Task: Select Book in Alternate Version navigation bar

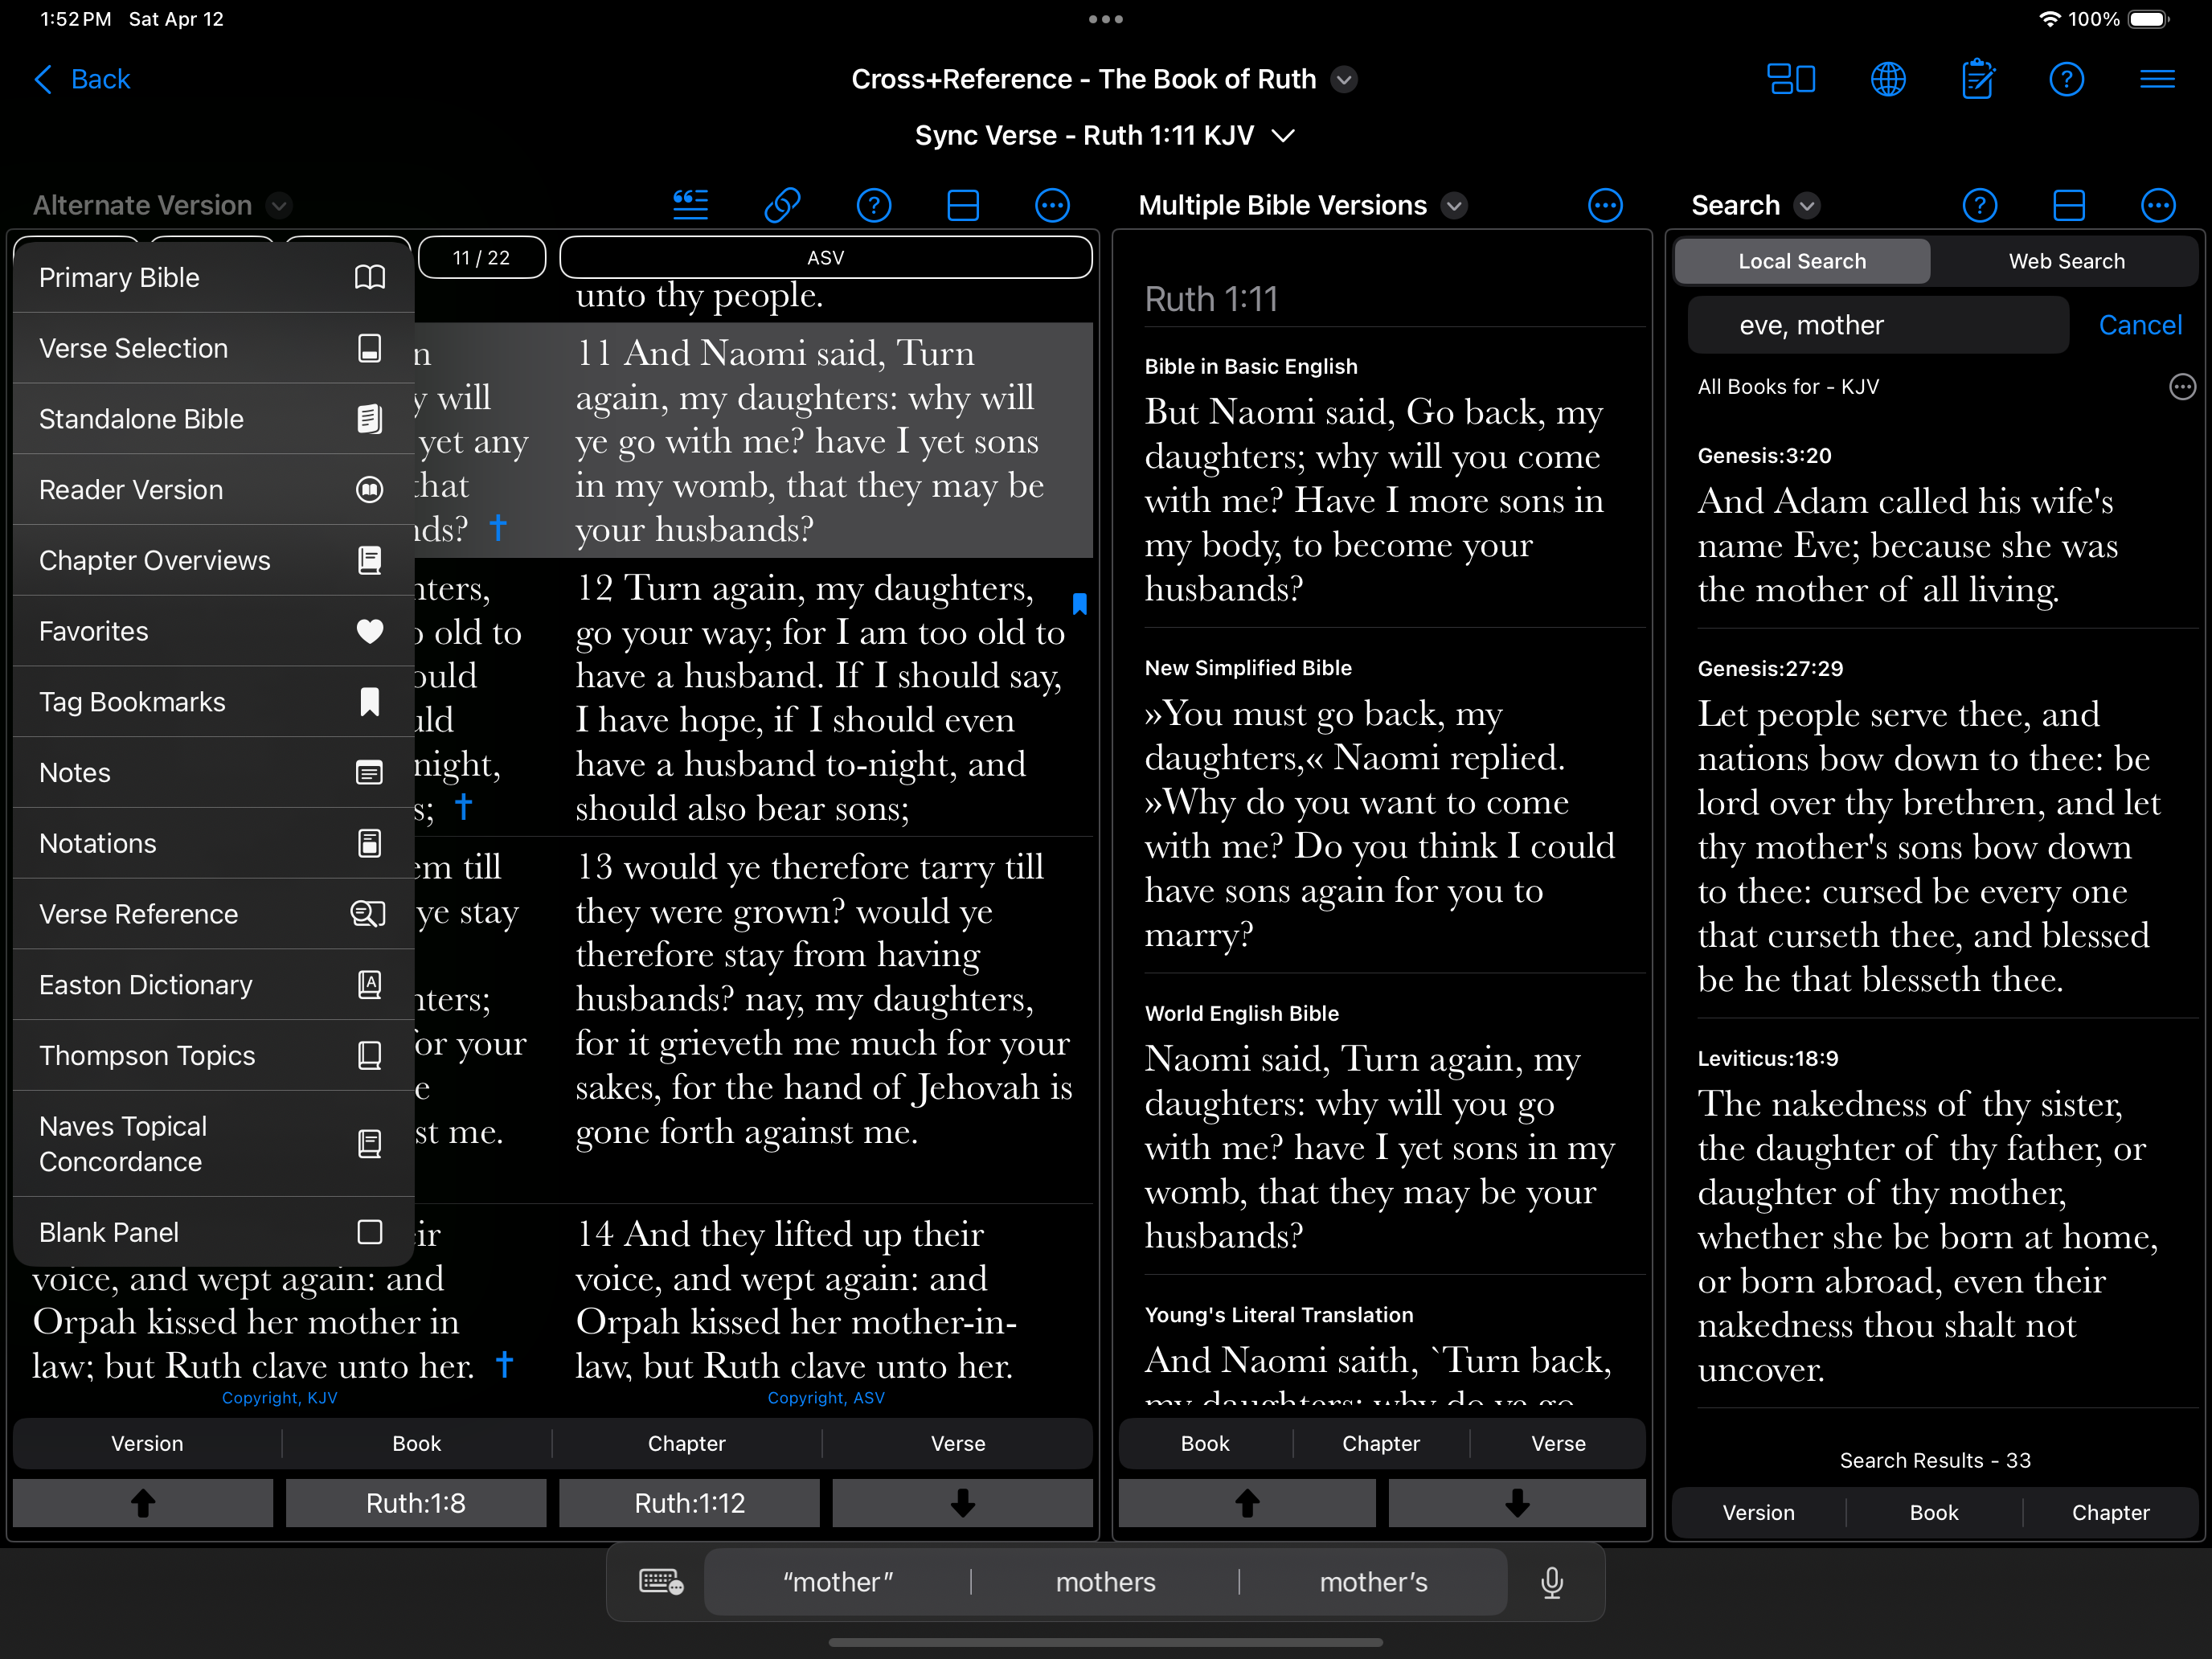Action: [417, 1443]
